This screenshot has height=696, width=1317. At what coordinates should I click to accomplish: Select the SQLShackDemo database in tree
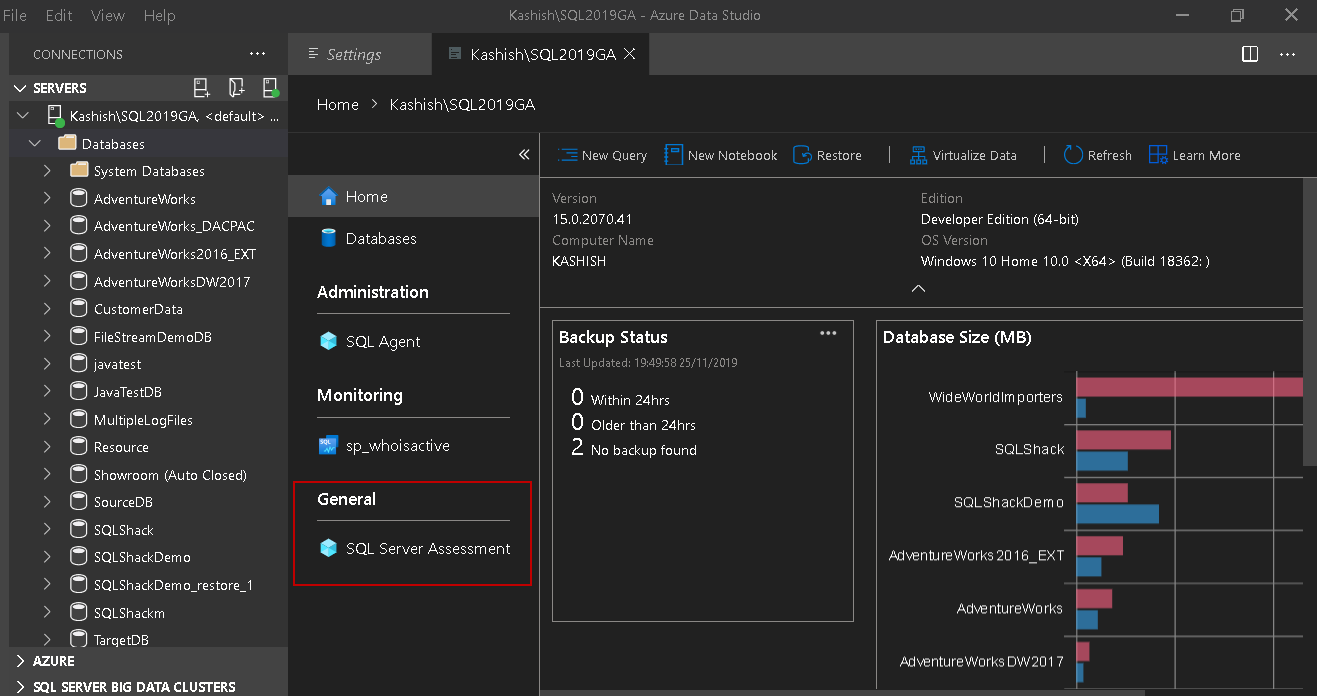coord(142,557)
